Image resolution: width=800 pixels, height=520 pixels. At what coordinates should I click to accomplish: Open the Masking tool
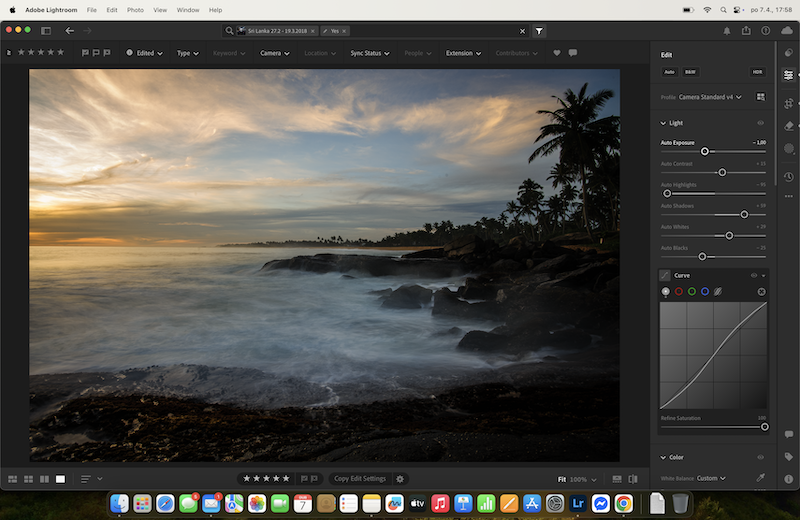pos(789,148)
